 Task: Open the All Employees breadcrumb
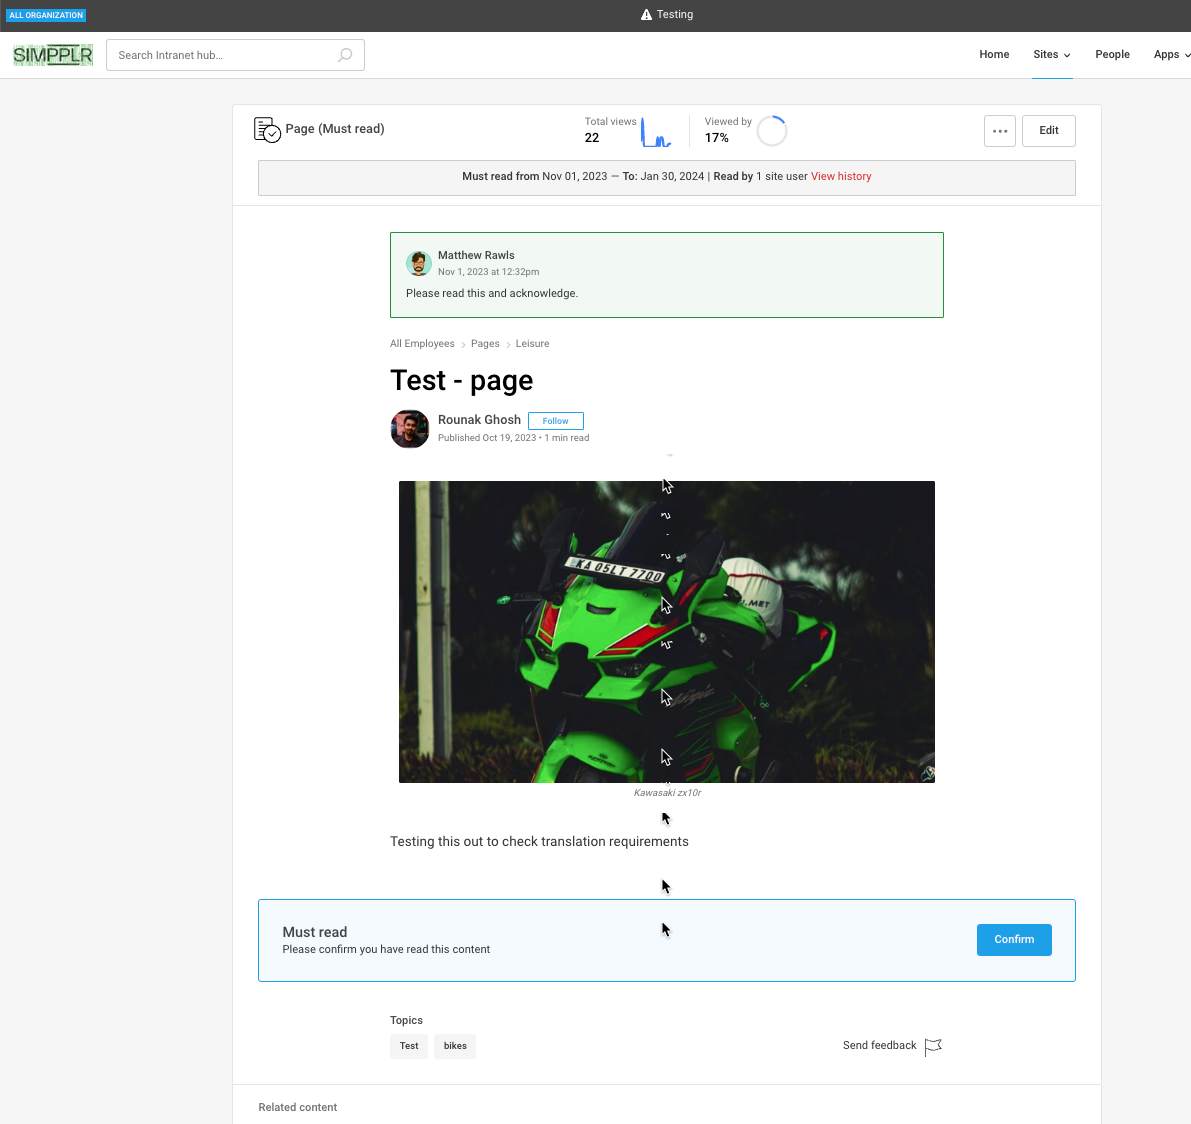click(x=422, y=343)
